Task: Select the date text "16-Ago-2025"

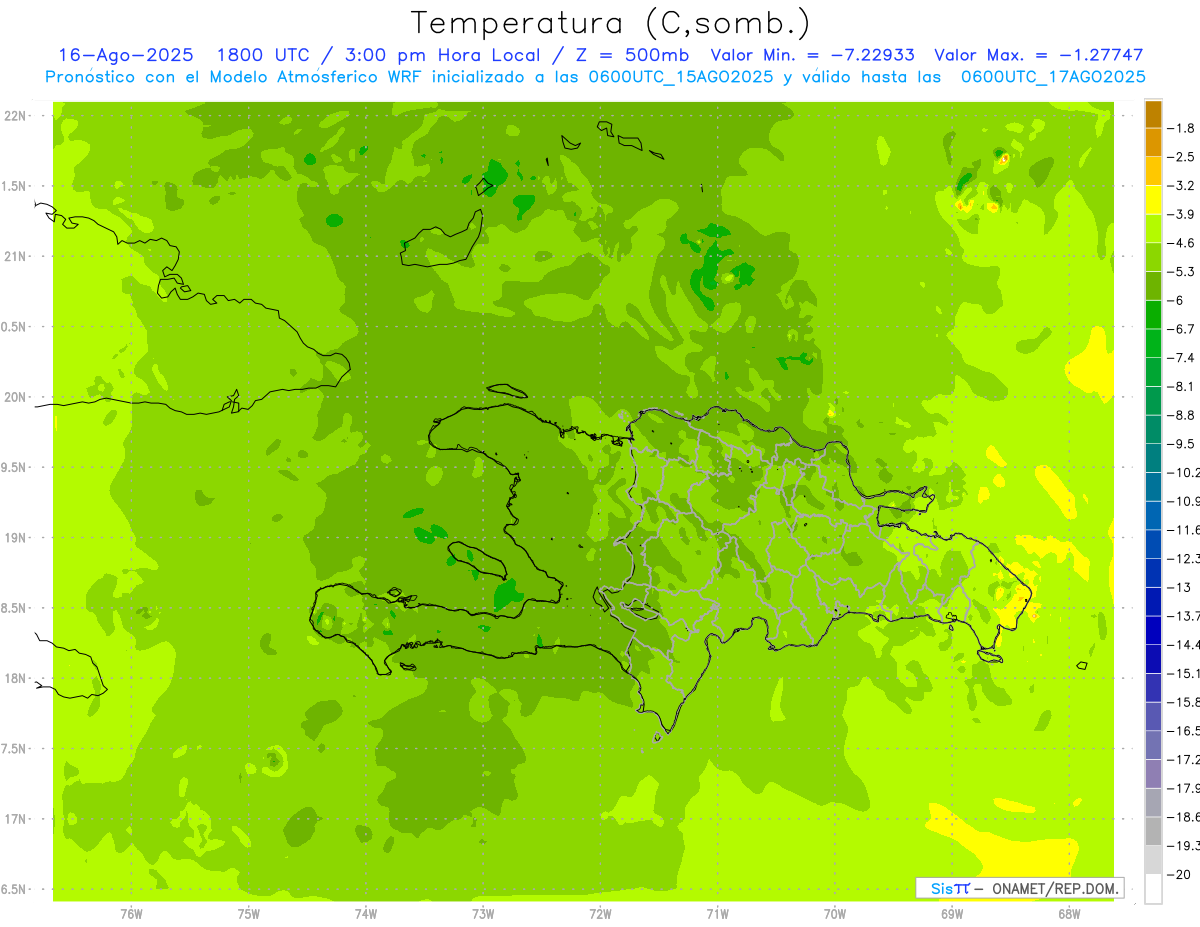Action: point(125,56)
